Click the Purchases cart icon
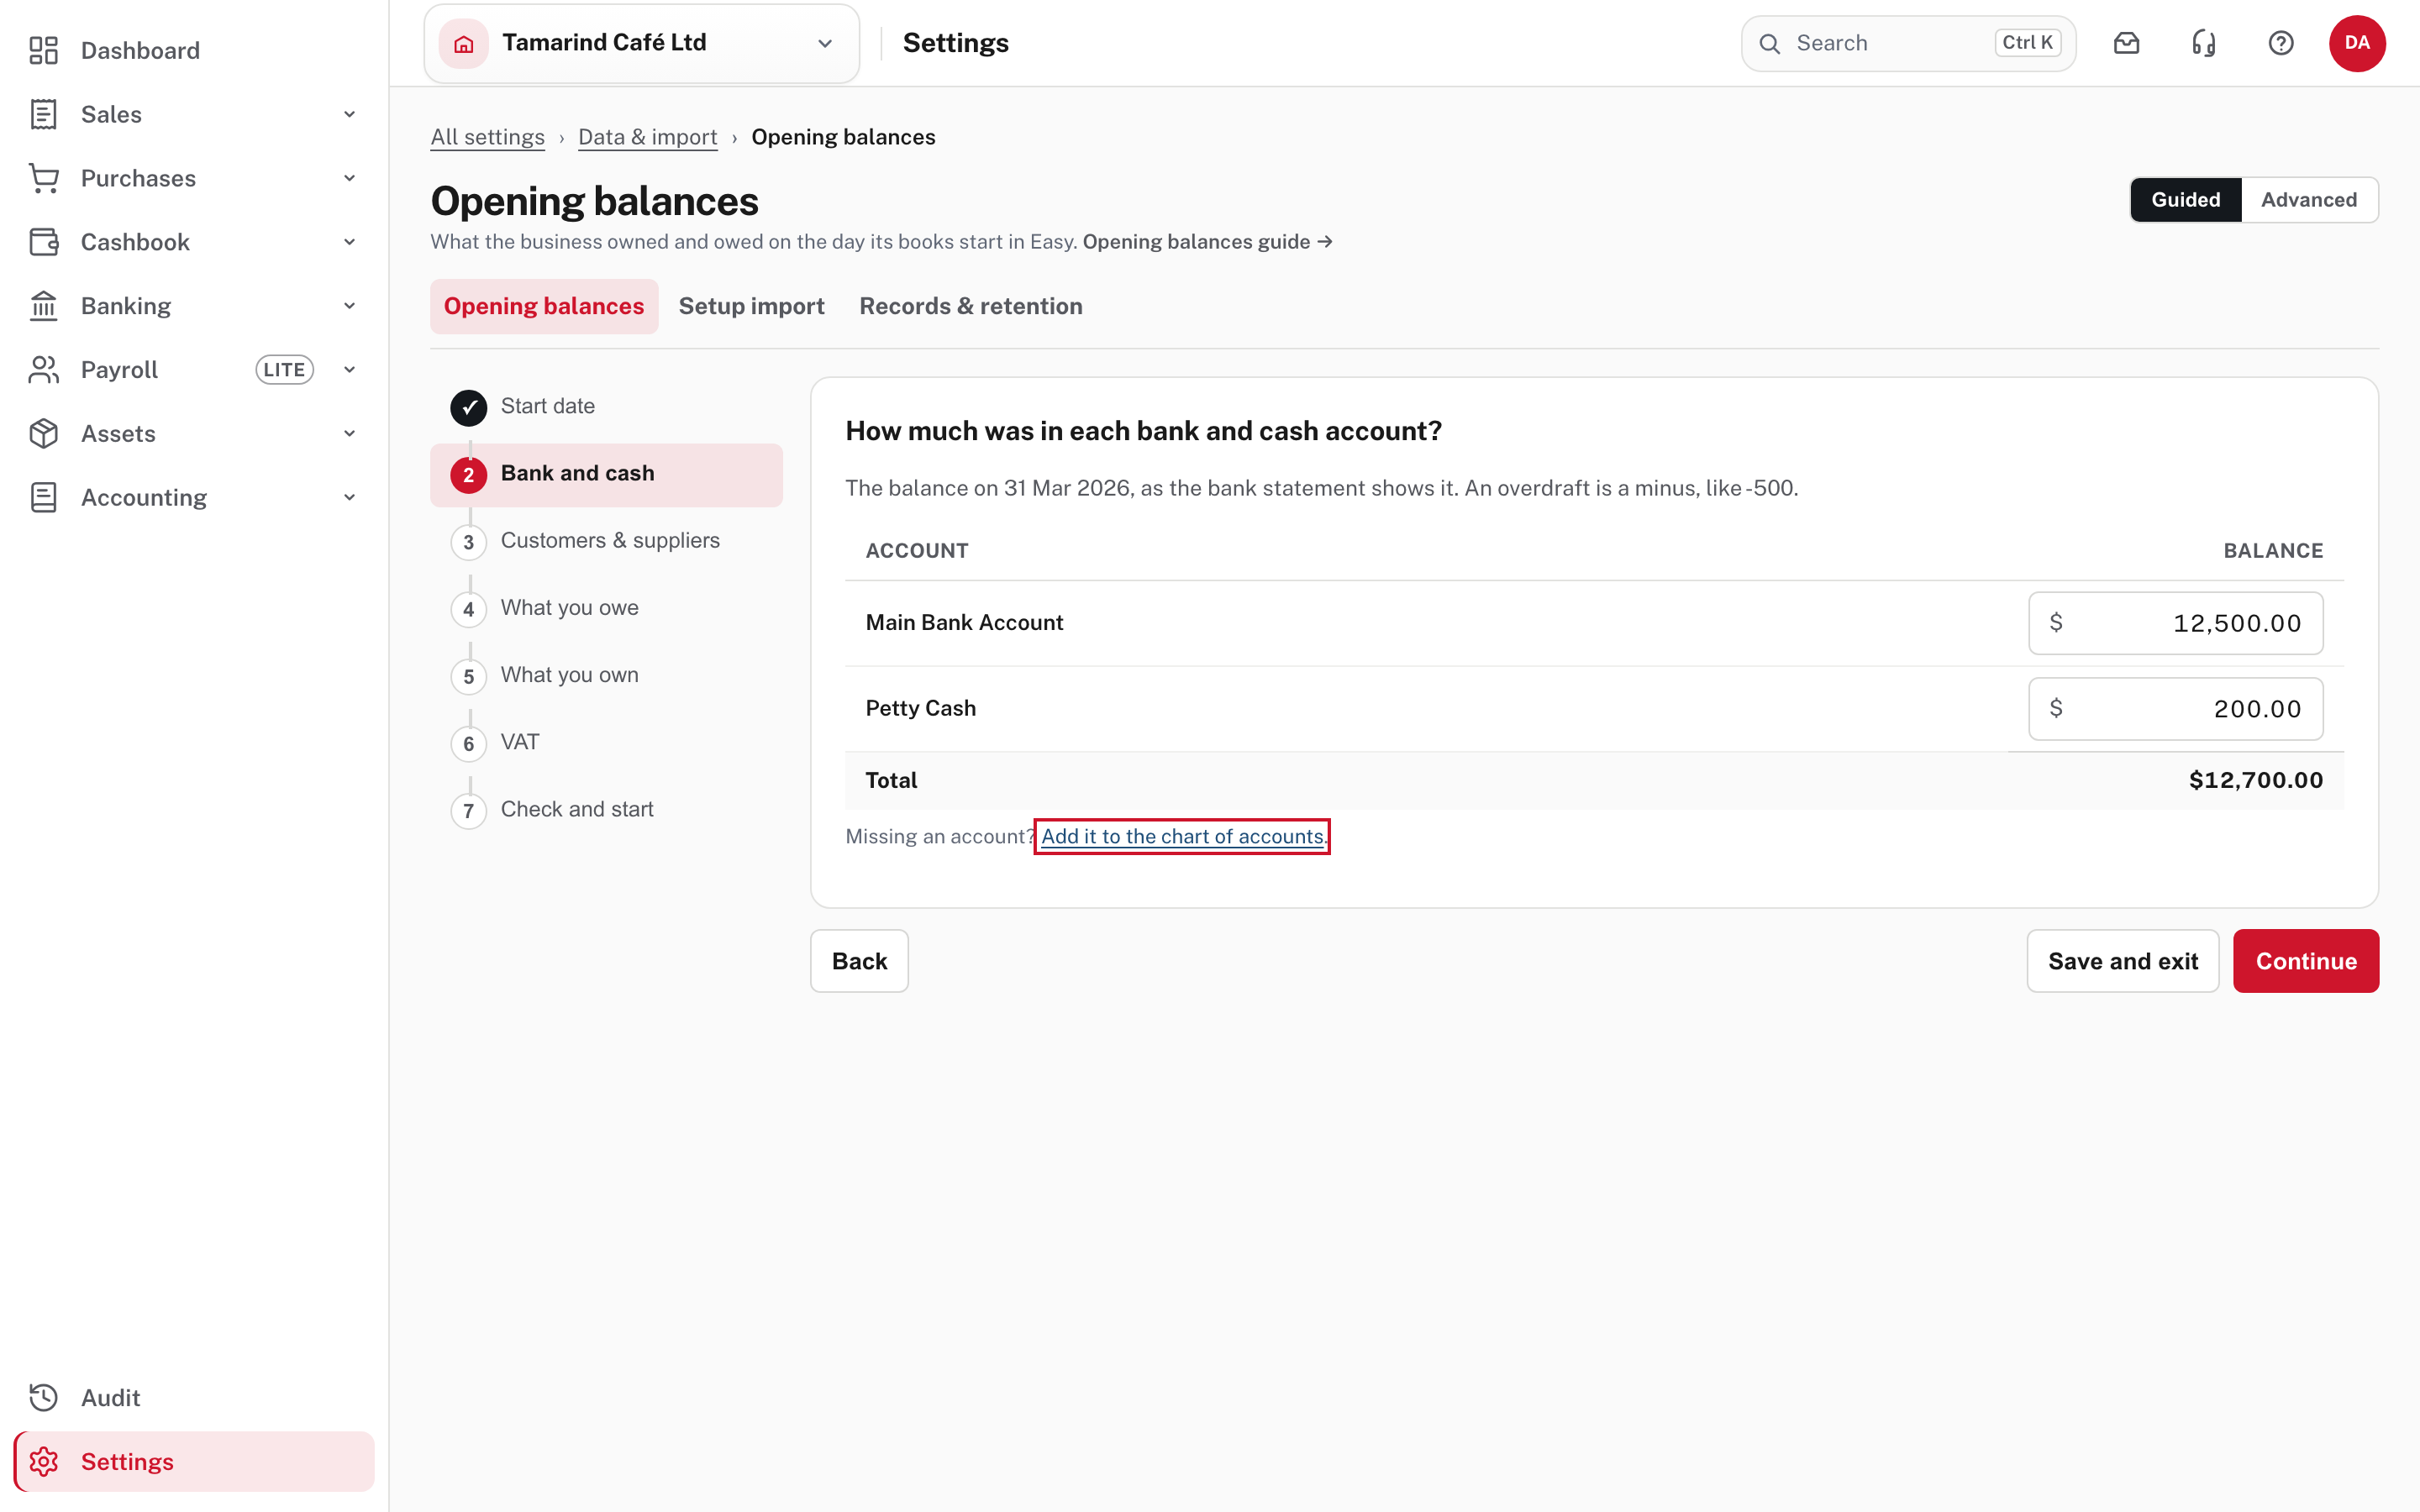 click(x=43, y=178)
